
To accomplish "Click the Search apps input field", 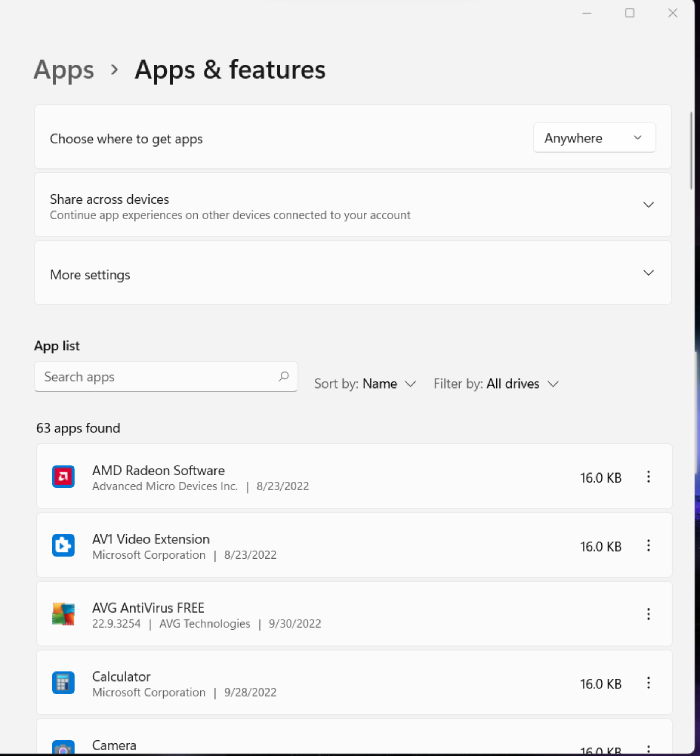I will pos(166,377).
